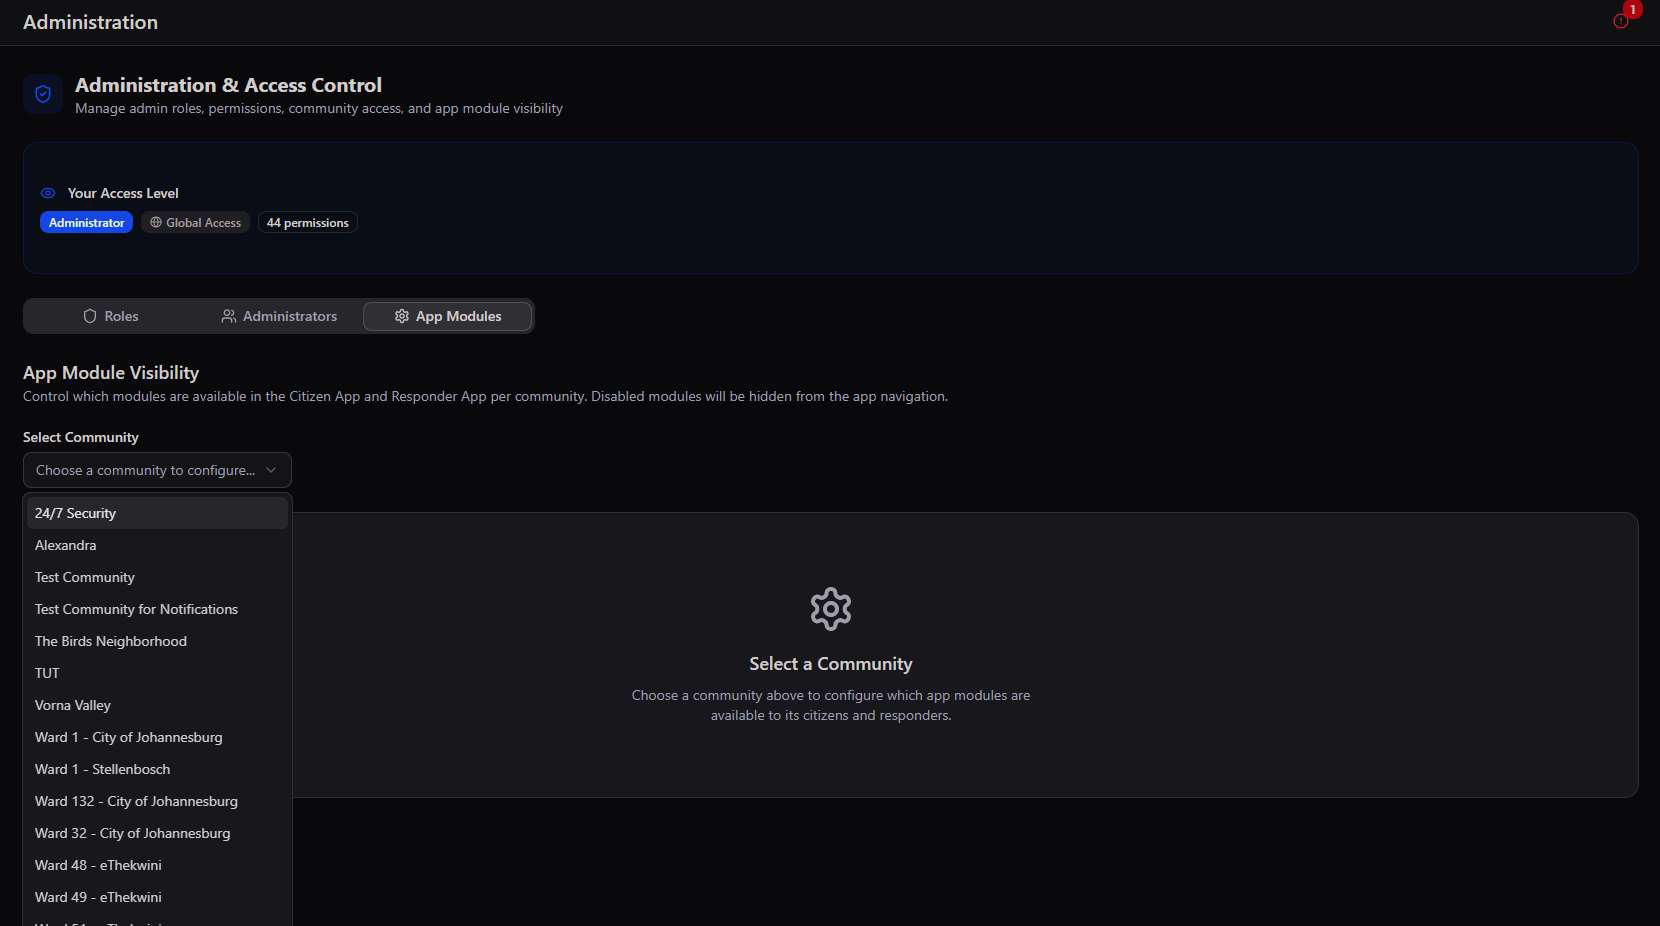1660x926 pixels.
Task: Pick Ward 32 - City of Johannesburg
Action: (157, 833)
